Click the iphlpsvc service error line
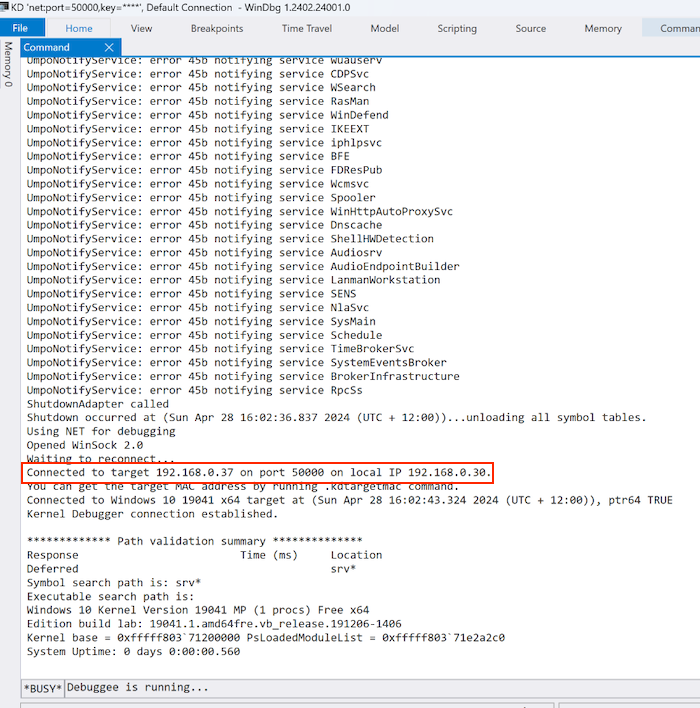 pyautogui.click(x=204, y=143)
